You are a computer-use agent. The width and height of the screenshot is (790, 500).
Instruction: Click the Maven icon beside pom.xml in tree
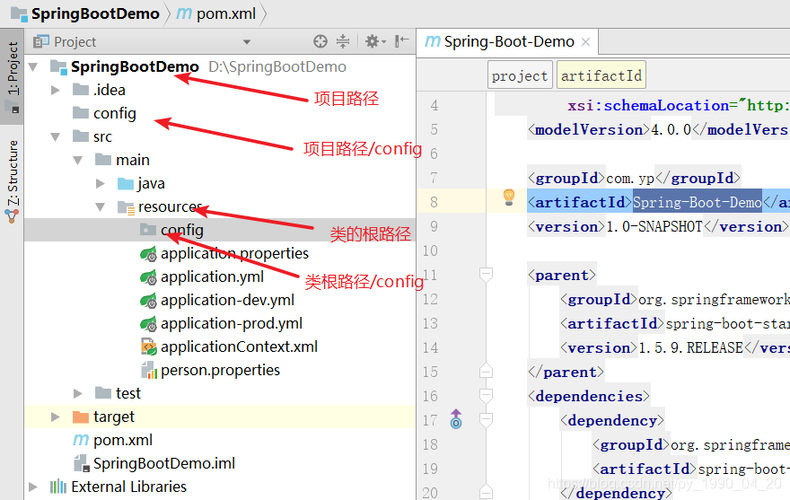(x=81, y=440)
